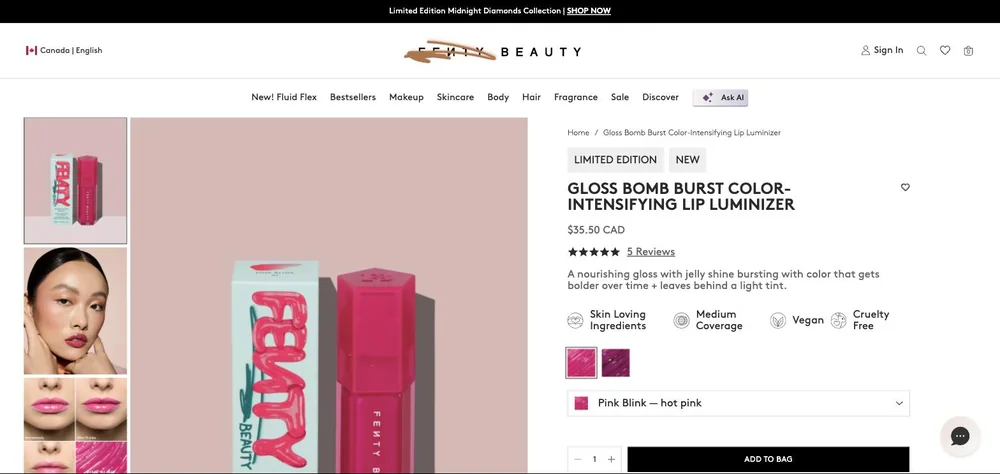Open the Sale menu

[x=620, y=98]
